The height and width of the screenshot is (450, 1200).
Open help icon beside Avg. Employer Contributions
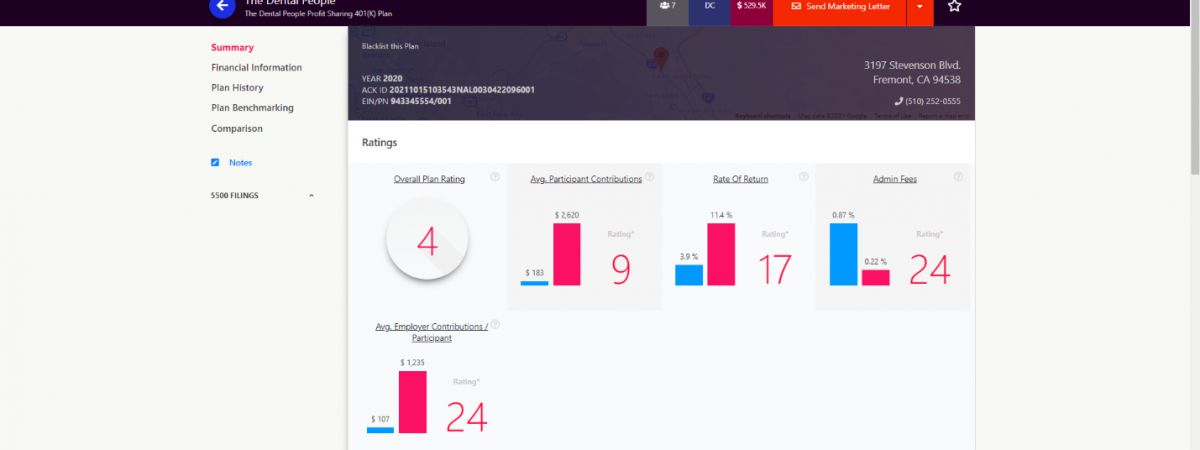pyautogui.click(x=495, y=324)
